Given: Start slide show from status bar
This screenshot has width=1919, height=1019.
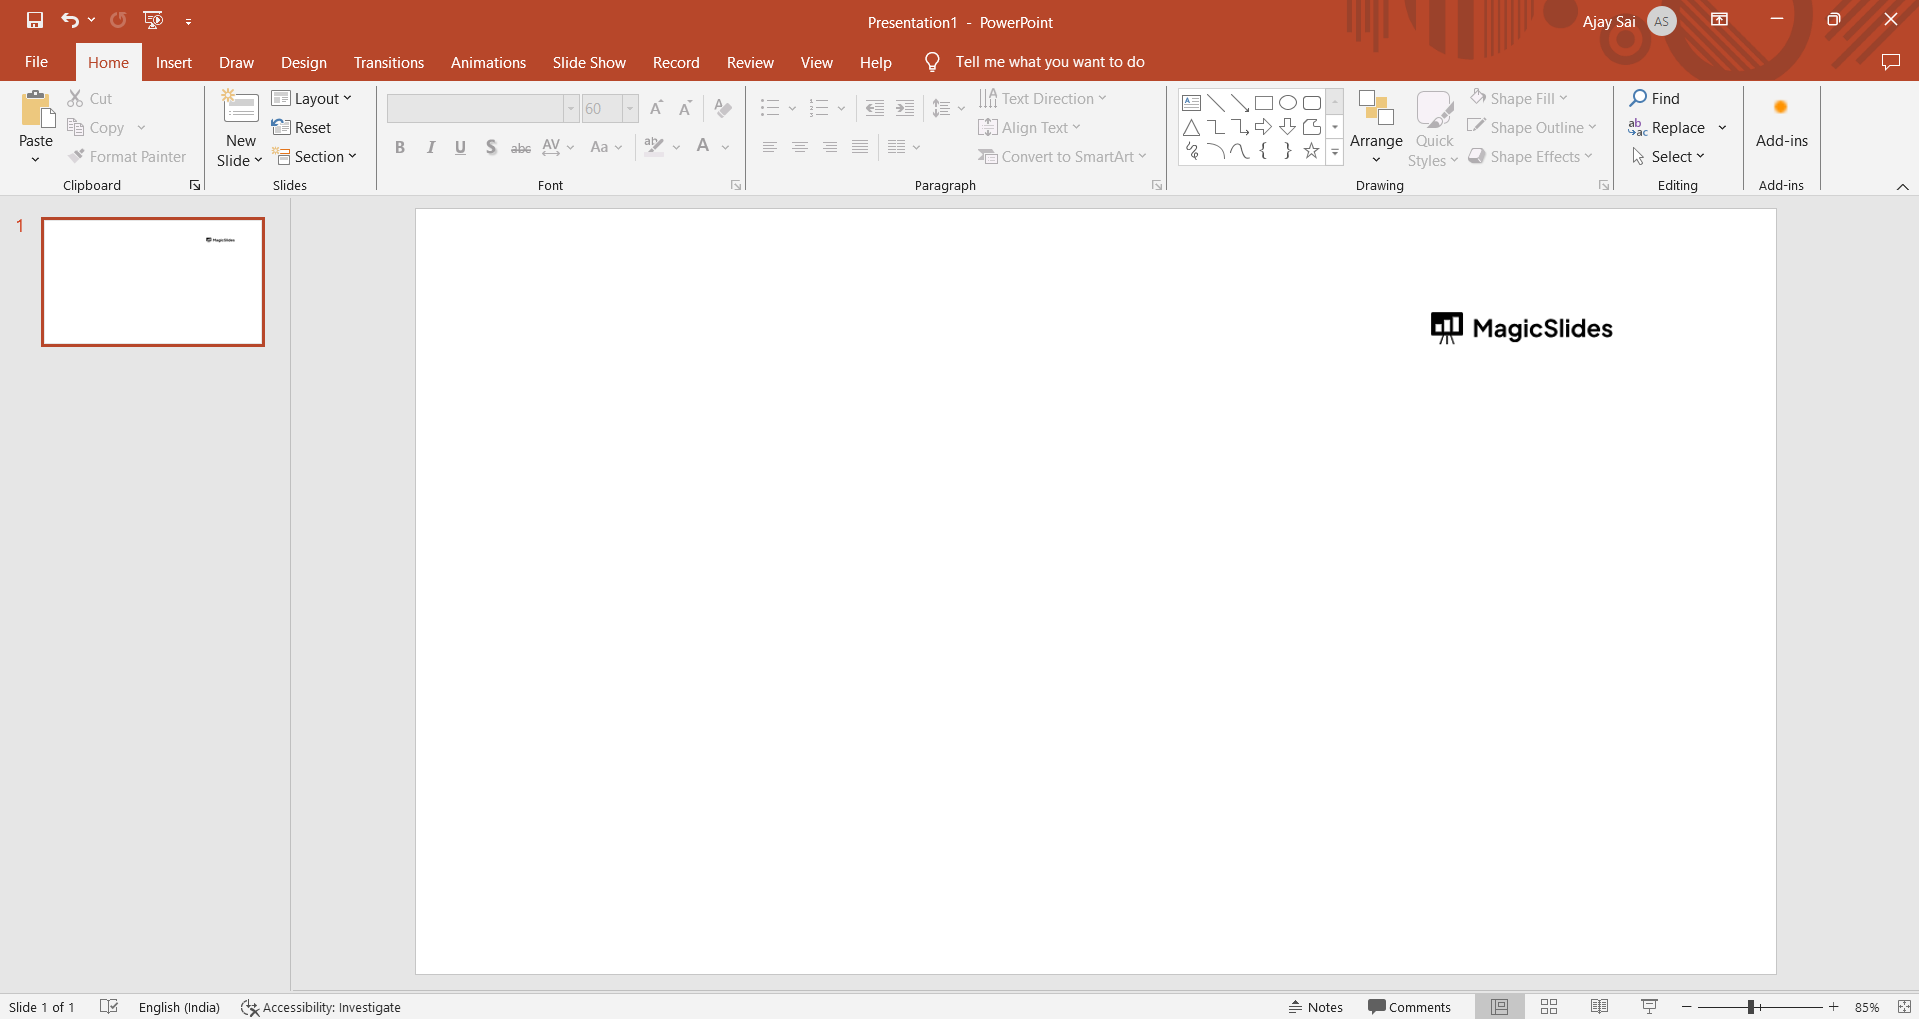Looking at the screenshot, I should [1649, 1007].
